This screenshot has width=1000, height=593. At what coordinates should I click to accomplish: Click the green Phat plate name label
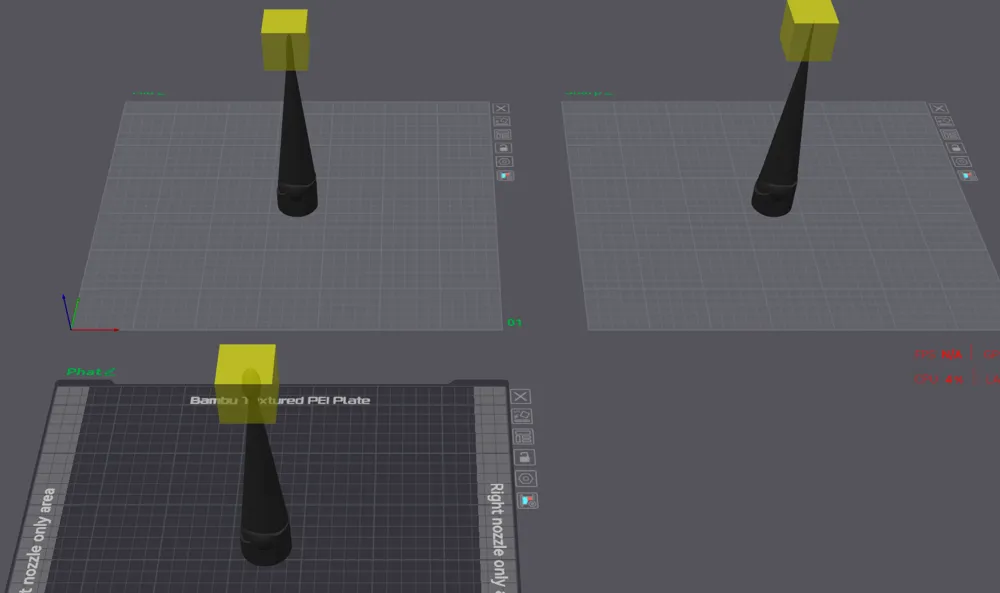pos(91,372)
